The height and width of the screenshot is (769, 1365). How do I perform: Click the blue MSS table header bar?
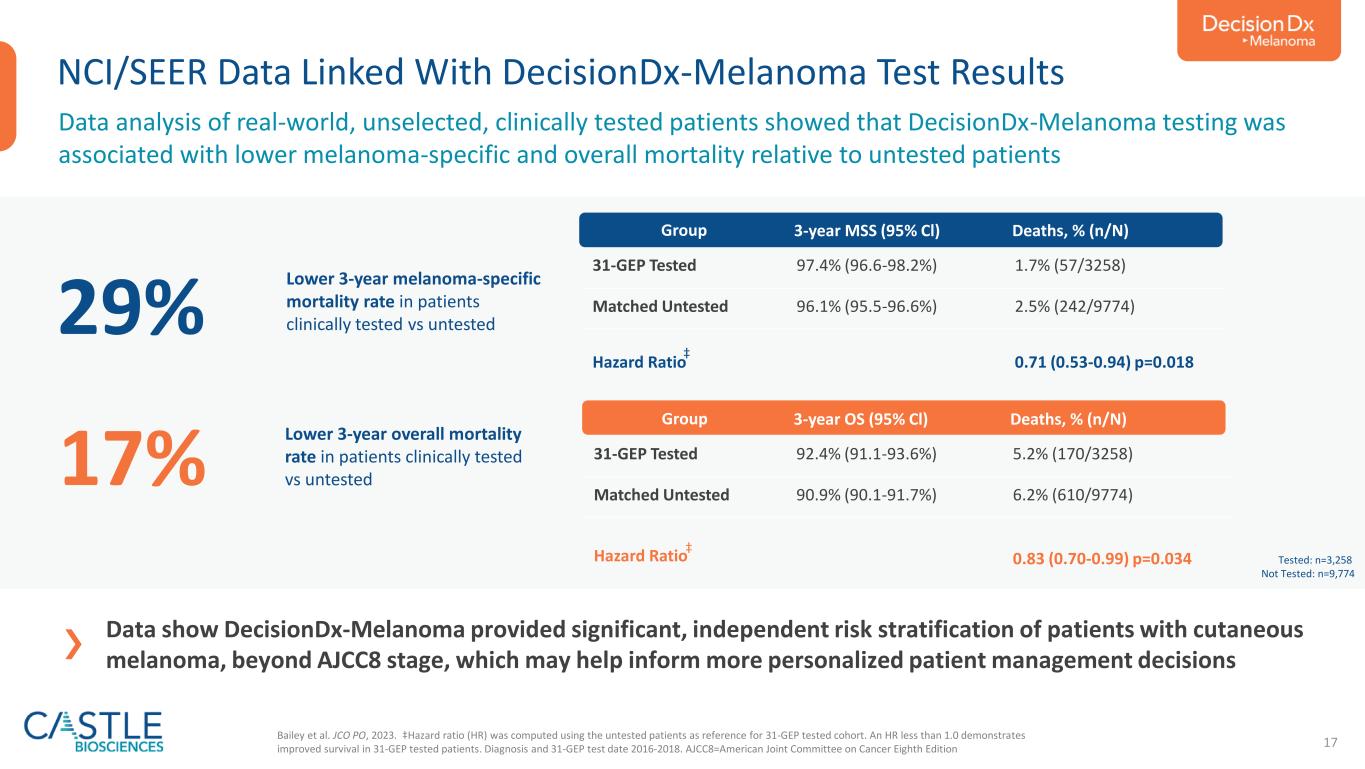pos(900,230)
